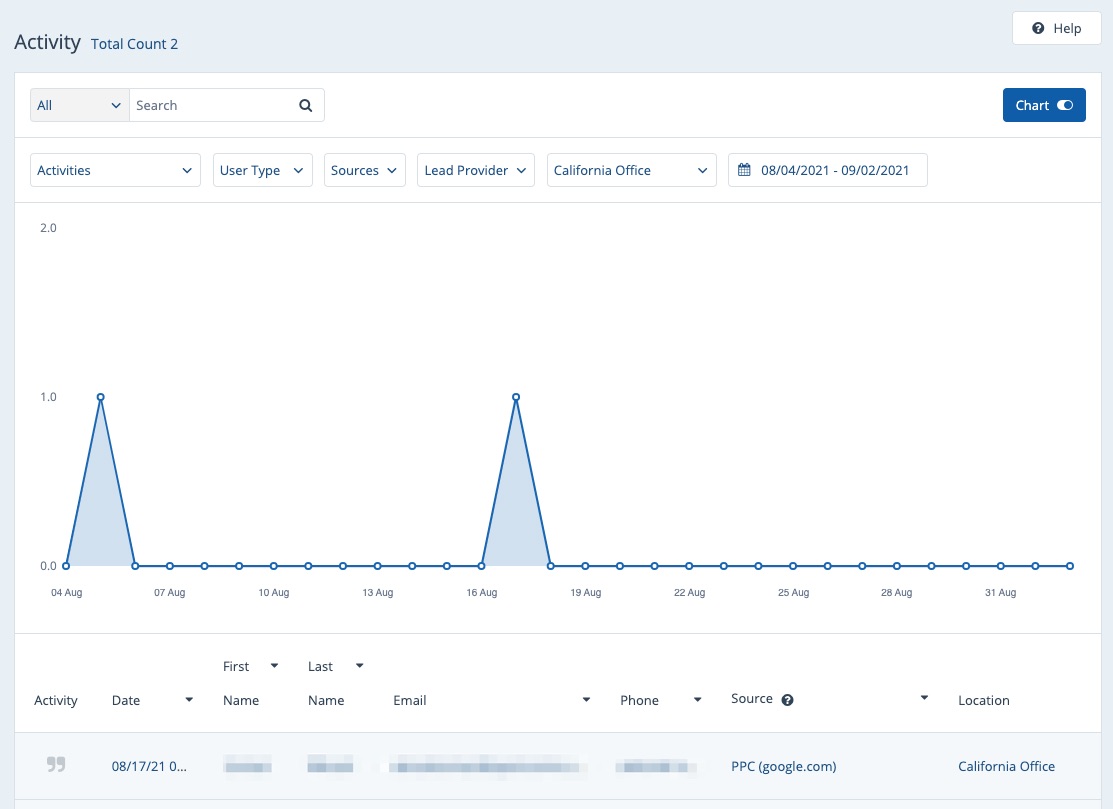This screenshot has width=1113, height=809.
Task: Sort by Date column arrow
Action: point(189,700)
